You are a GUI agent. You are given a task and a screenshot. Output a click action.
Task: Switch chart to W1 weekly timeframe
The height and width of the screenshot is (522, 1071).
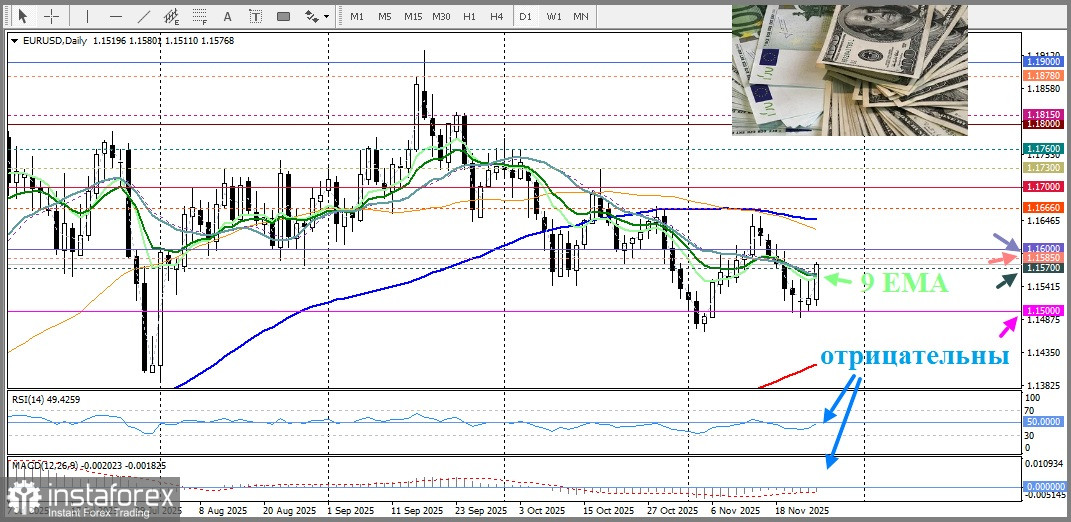pos(554,16)
